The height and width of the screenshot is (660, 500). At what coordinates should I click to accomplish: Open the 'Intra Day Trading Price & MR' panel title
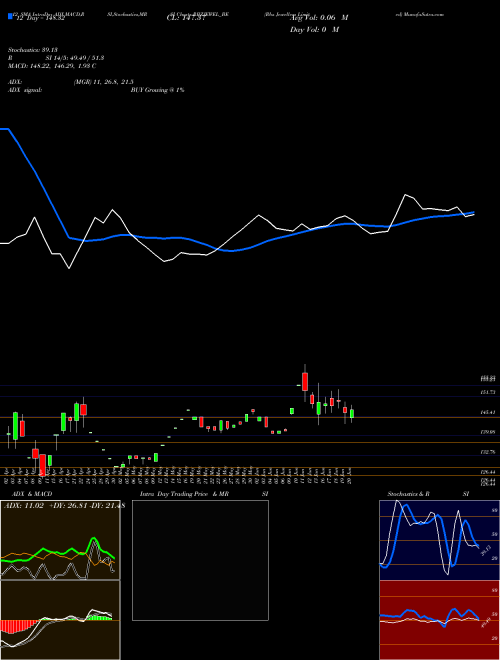tap(185, 494)
